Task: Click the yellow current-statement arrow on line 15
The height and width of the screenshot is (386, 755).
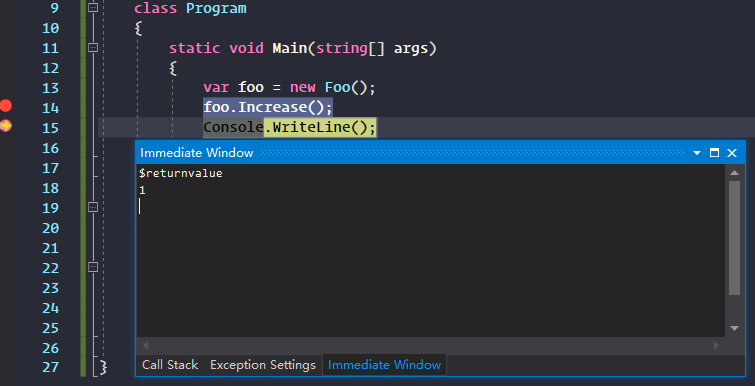Action: click(x=6, y=126)
